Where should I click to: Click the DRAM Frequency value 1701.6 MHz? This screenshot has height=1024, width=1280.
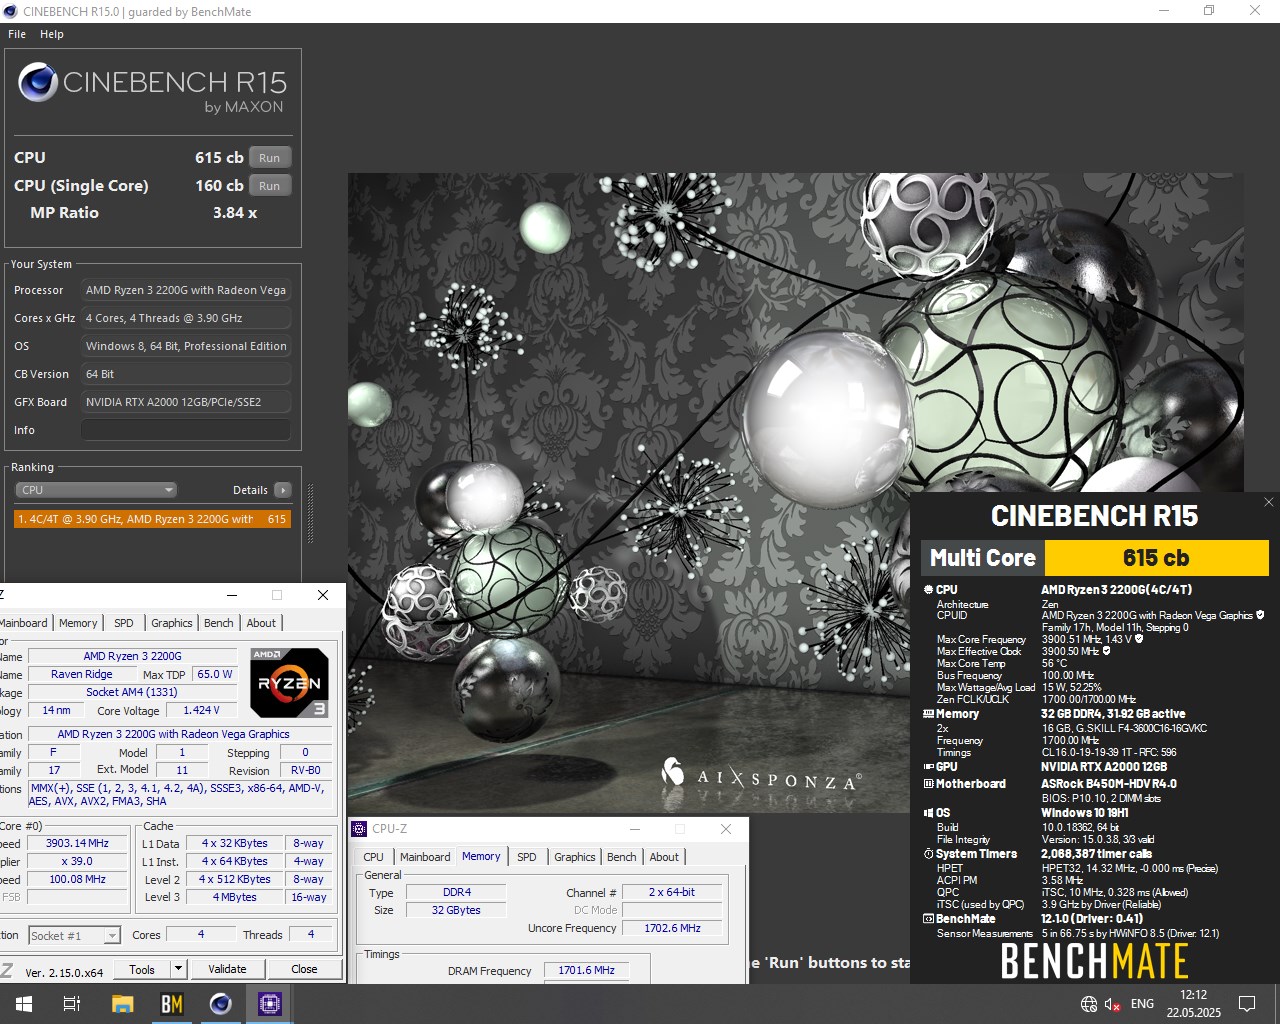[586, 970]
